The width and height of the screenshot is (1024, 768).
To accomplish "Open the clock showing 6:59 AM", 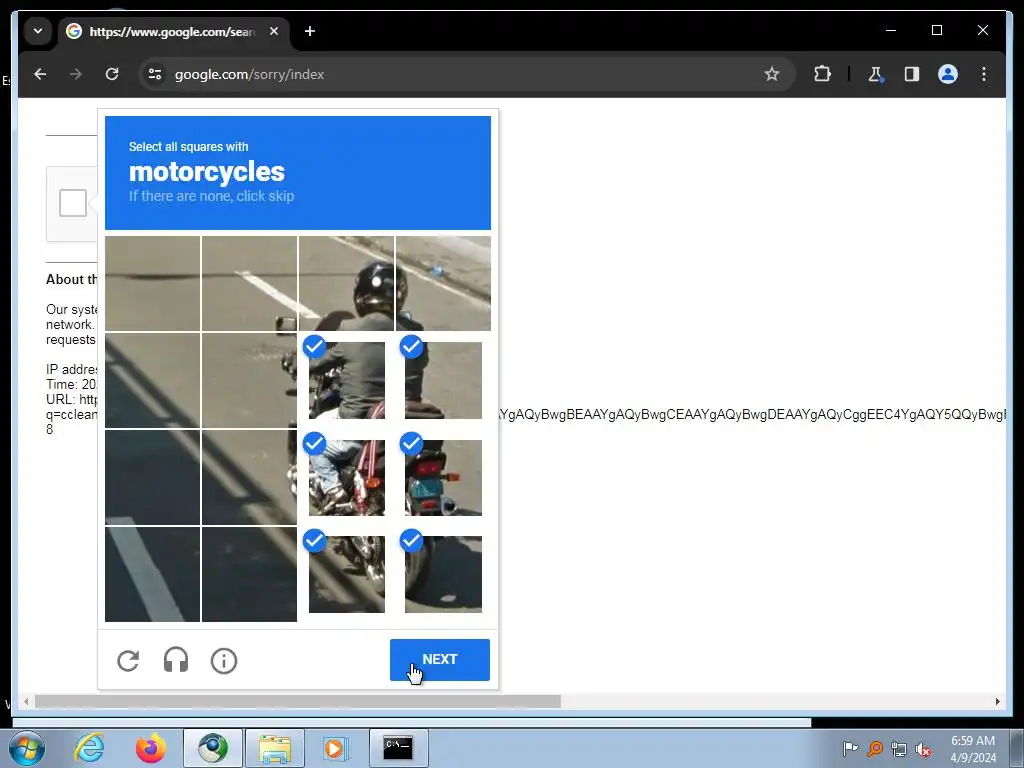I will (973, 749).
